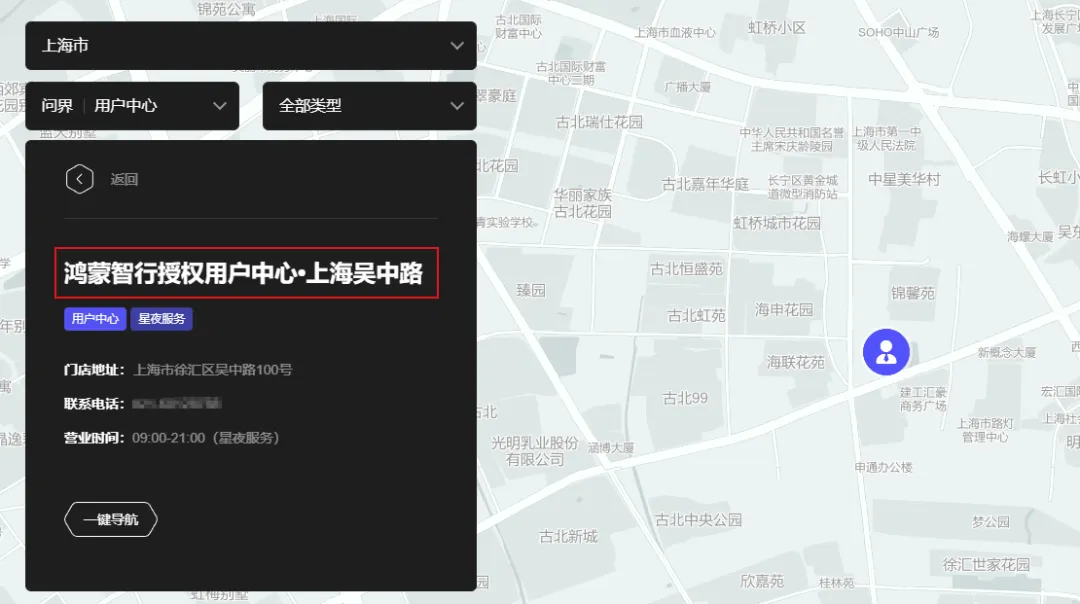Click the 桂林苑 map label
The width and height of the screenshot is (1080, 604).
pyautogui.click(x=836, y=583)
